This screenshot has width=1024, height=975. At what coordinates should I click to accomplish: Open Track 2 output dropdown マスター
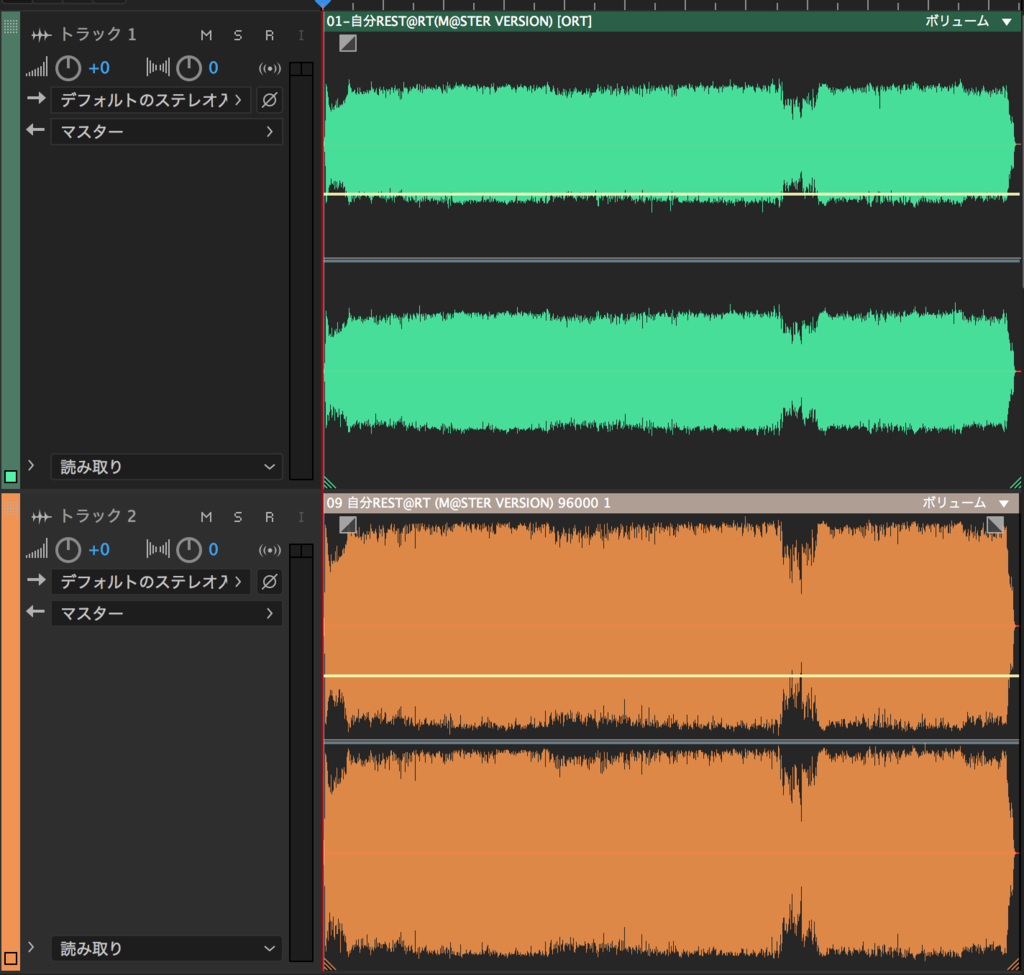point(167,614)
